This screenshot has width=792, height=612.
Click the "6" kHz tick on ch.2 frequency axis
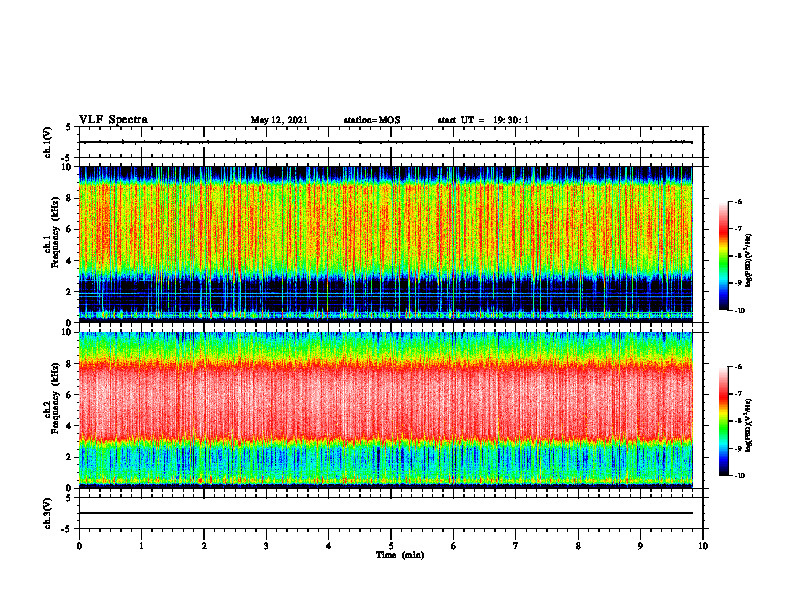pos(70,395)
